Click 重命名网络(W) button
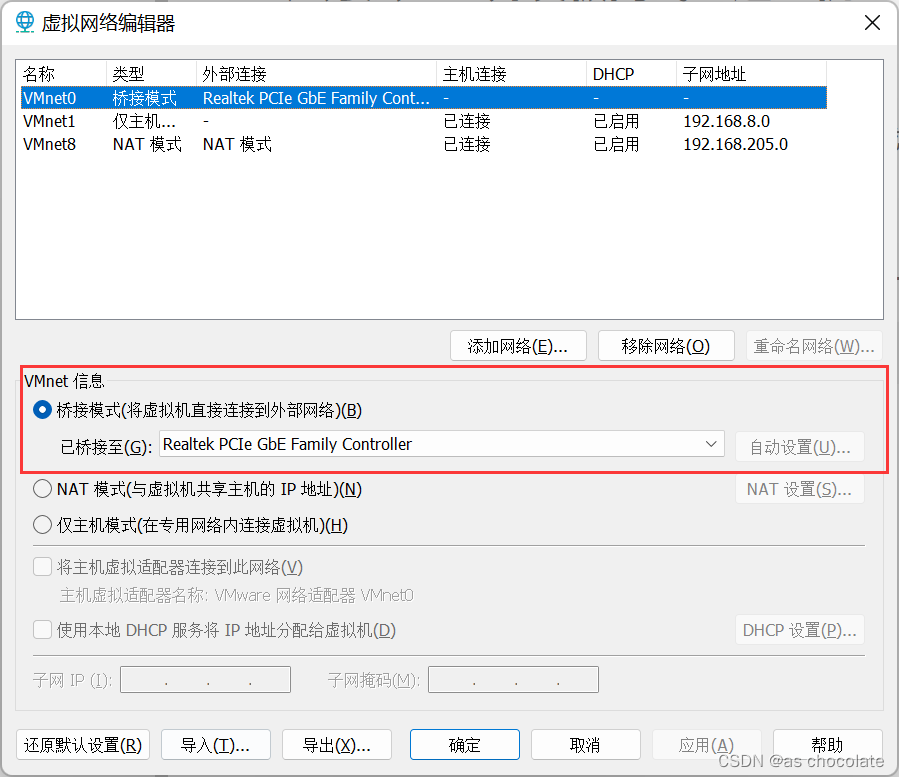Screen dimensions: 899x777 814,346
